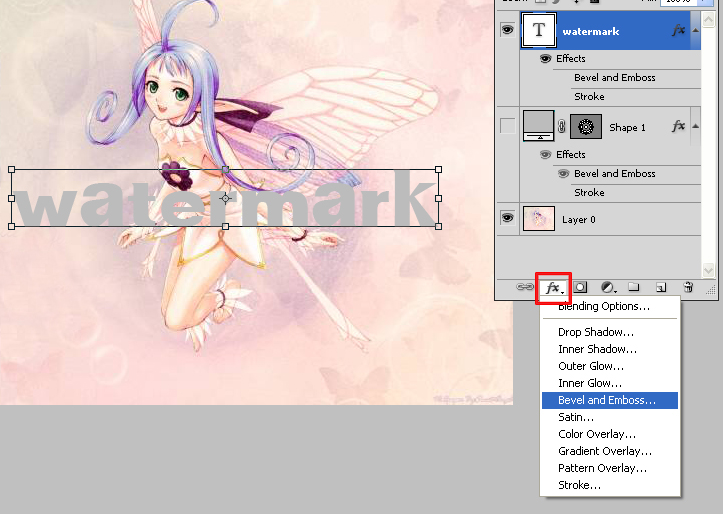The height and width of the screenshot is (514, 723).
Task: Collapse the Shape 1 effects arrow
Action: [x=695, y=127]
